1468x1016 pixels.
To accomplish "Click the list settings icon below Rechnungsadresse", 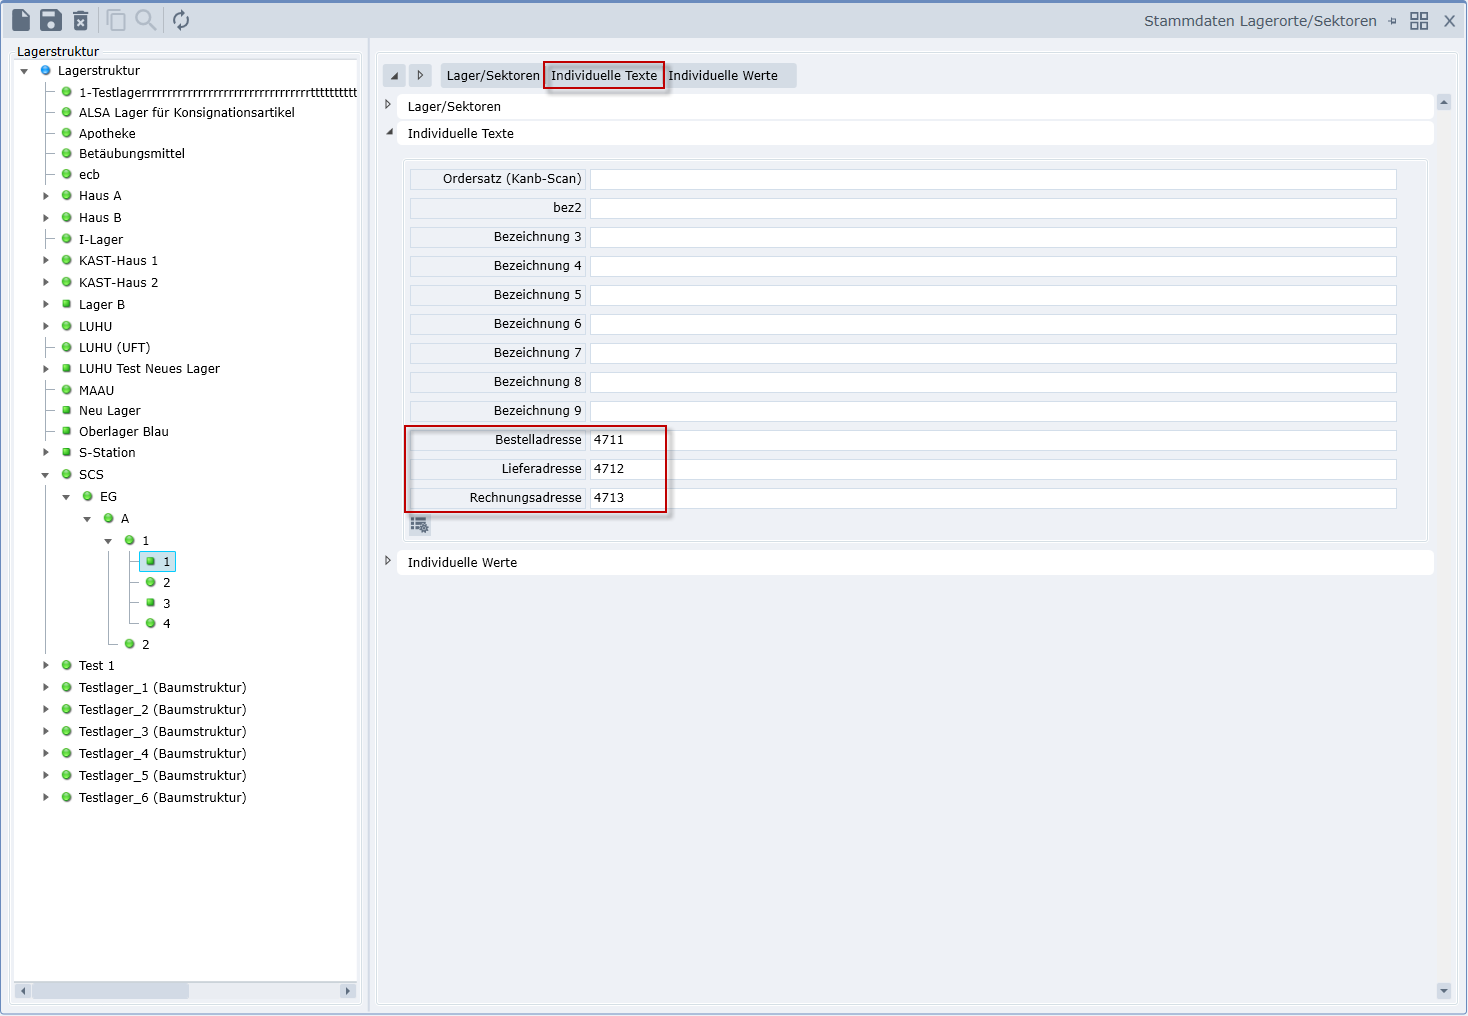I will [420, 525].
